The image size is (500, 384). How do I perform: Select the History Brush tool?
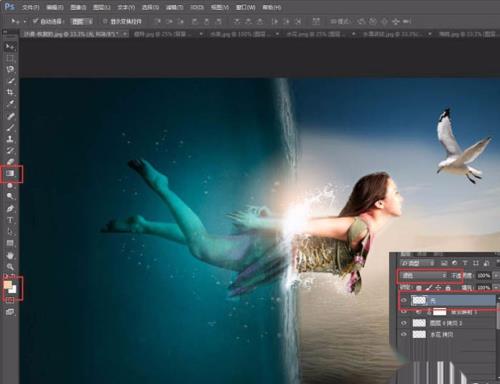(10, 150)
